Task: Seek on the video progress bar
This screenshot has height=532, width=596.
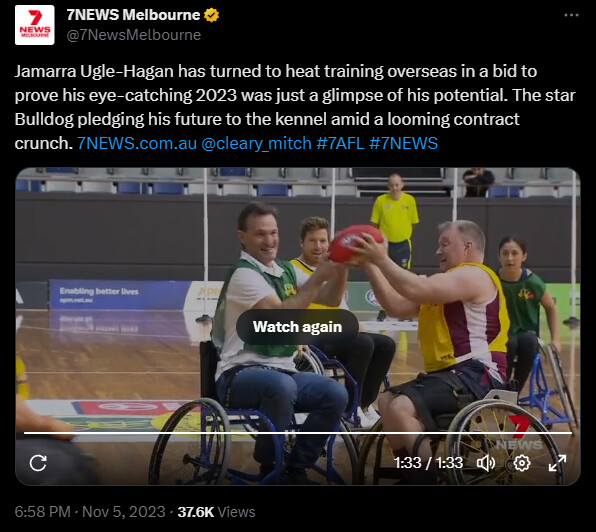Action: coord(298,433)
